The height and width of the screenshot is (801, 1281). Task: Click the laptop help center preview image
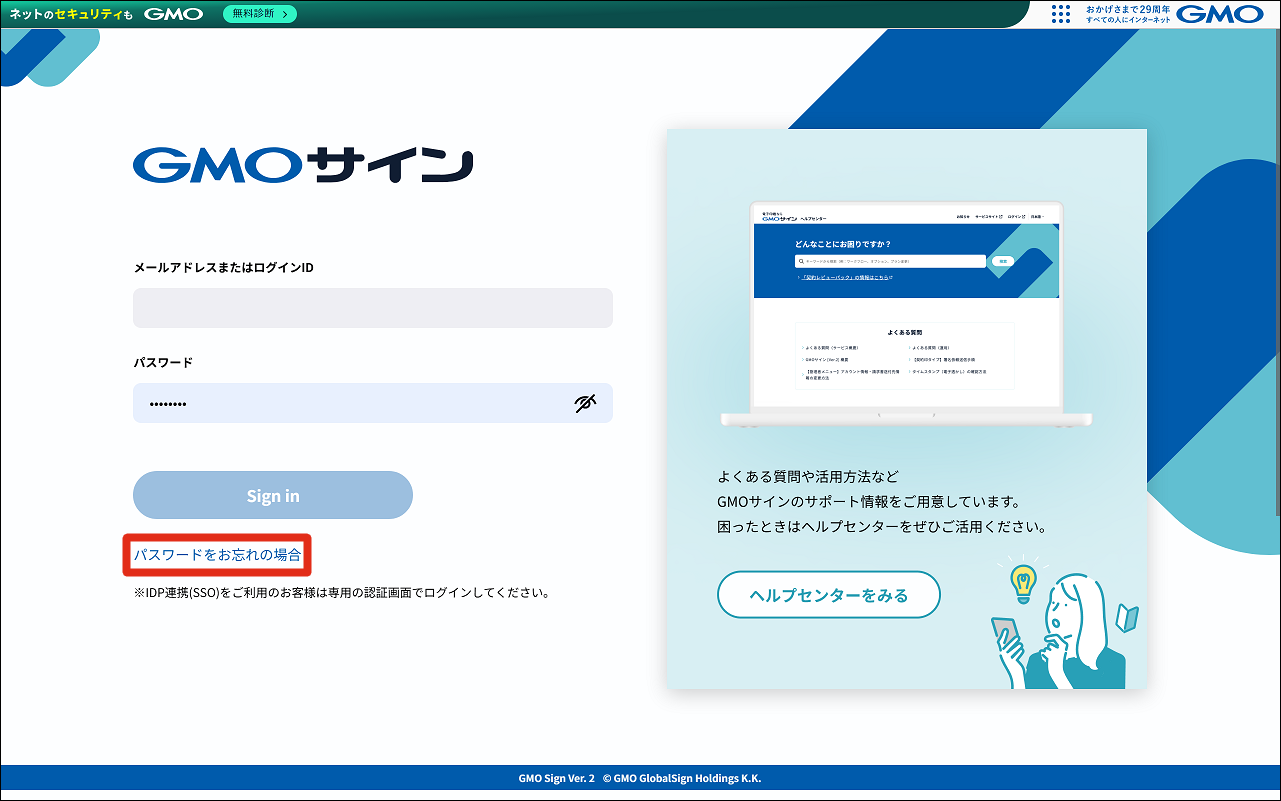click(906, 310)
